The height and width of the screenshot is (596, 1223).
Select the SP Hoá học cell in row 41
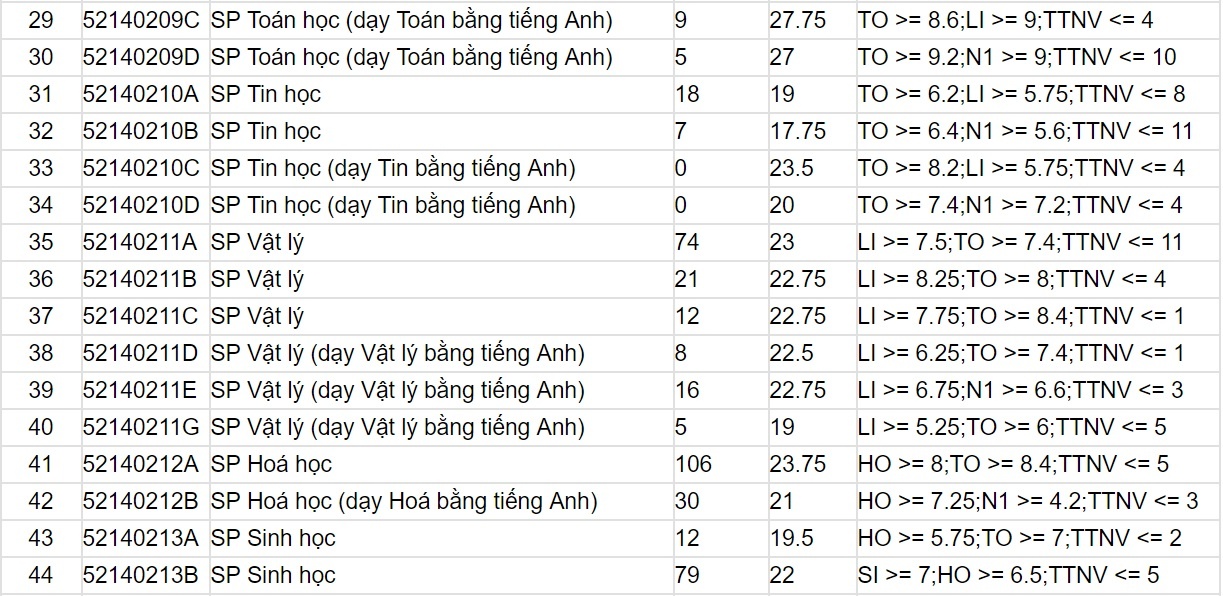pos(440,464)
